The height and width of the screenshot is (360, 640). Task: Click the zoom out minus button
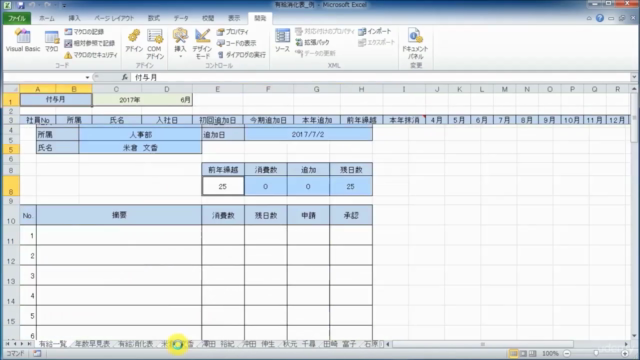[567, 353]
